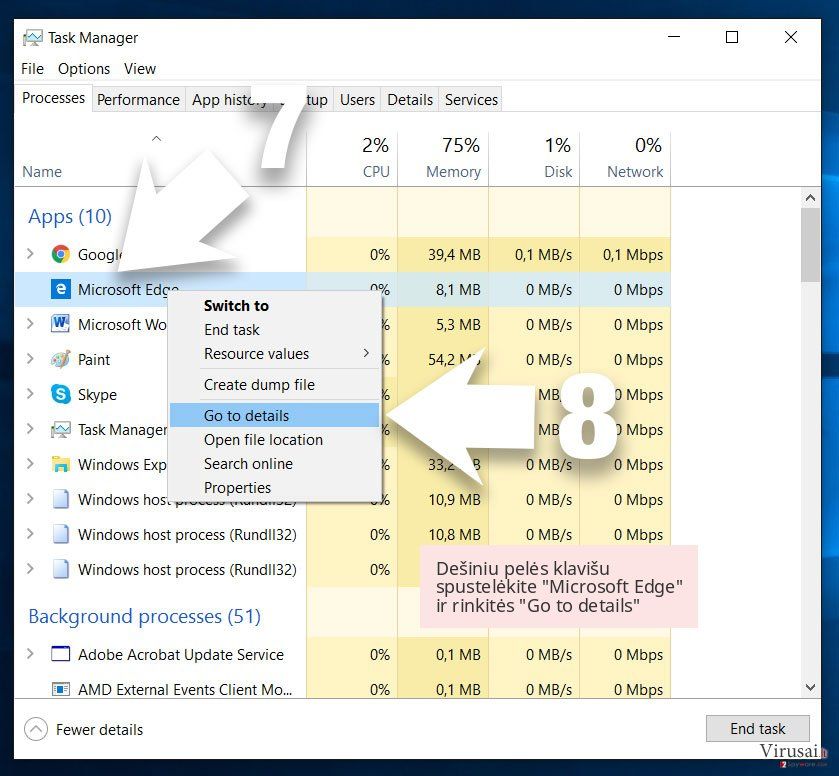
Task: Select AMD External Events Client Mo... row
Action: 342,689
